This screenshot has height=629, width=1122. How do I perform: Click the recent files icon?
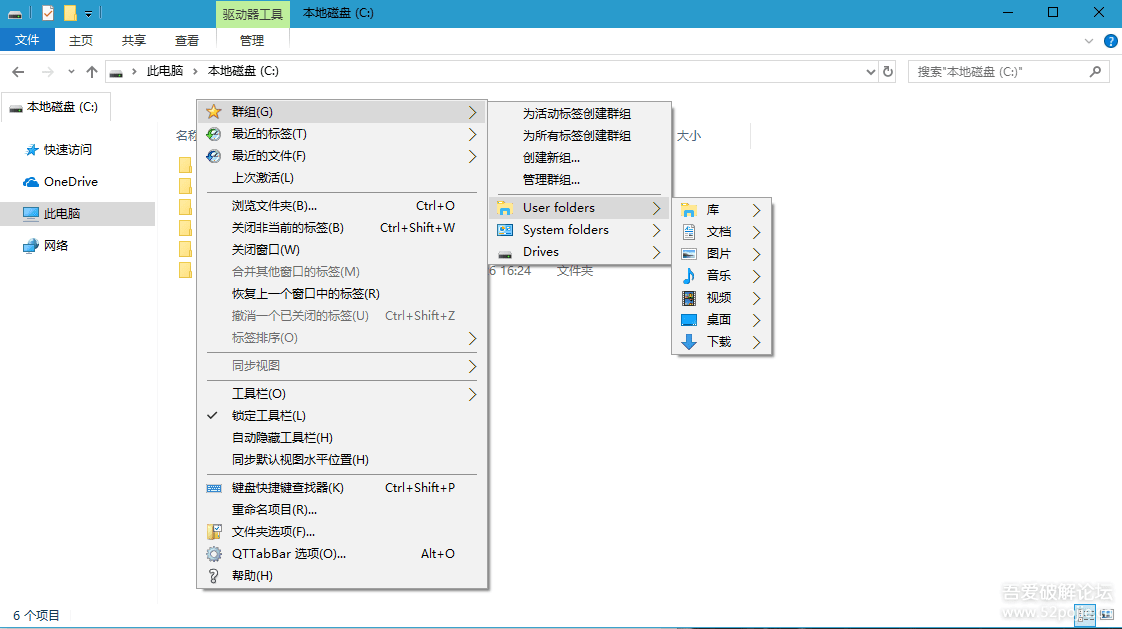(213, 156)
